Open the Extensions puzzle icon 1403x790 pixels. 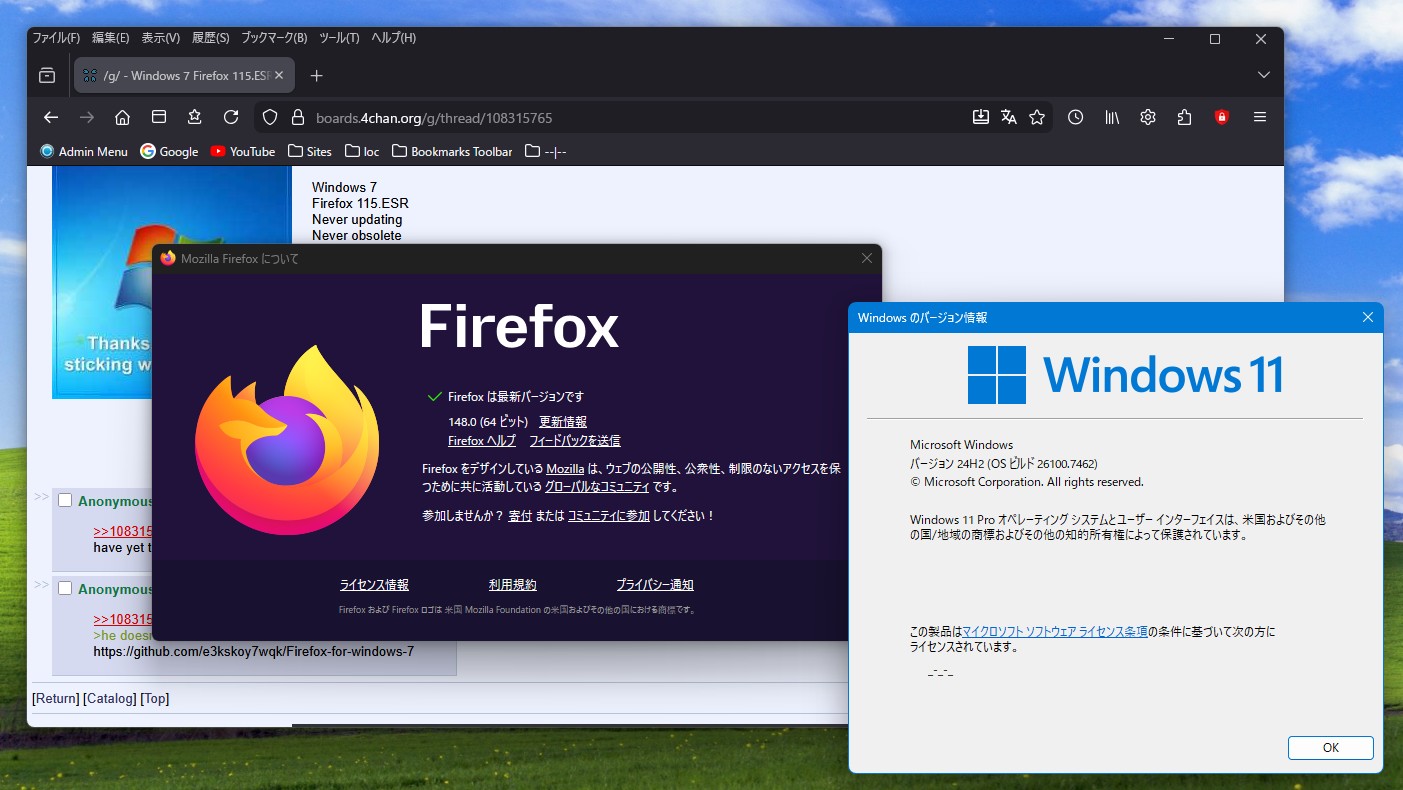pos(1184,117)
